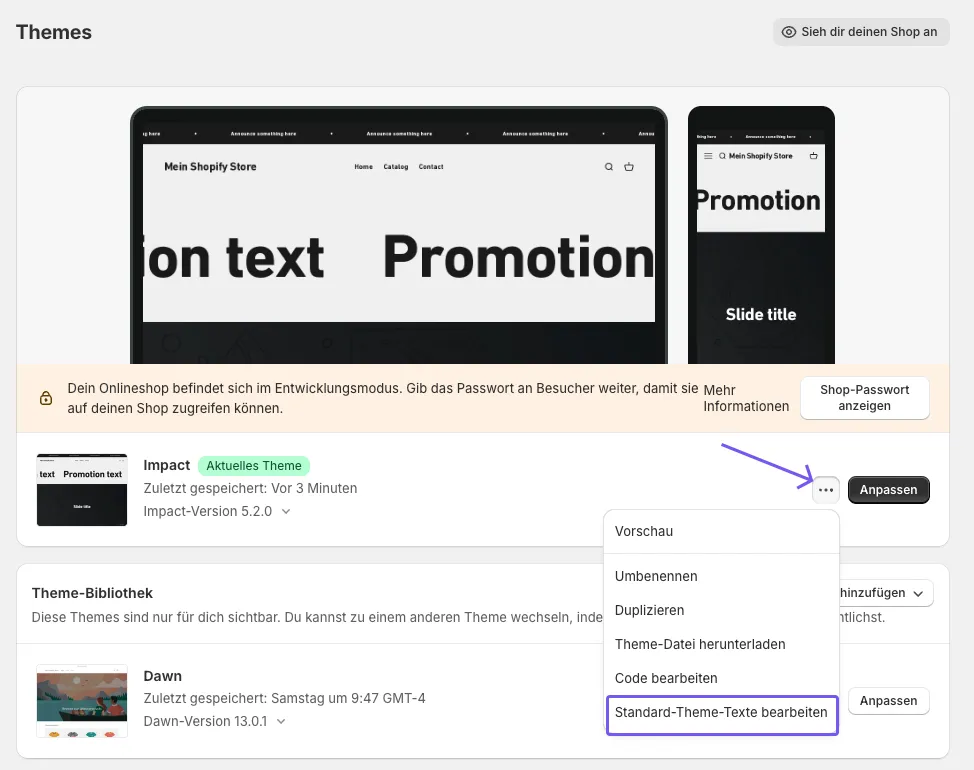The width and height of the screenshot is (974, 770).
Task: Click the Impact theme thumbnail
Action: pos(82,490)
